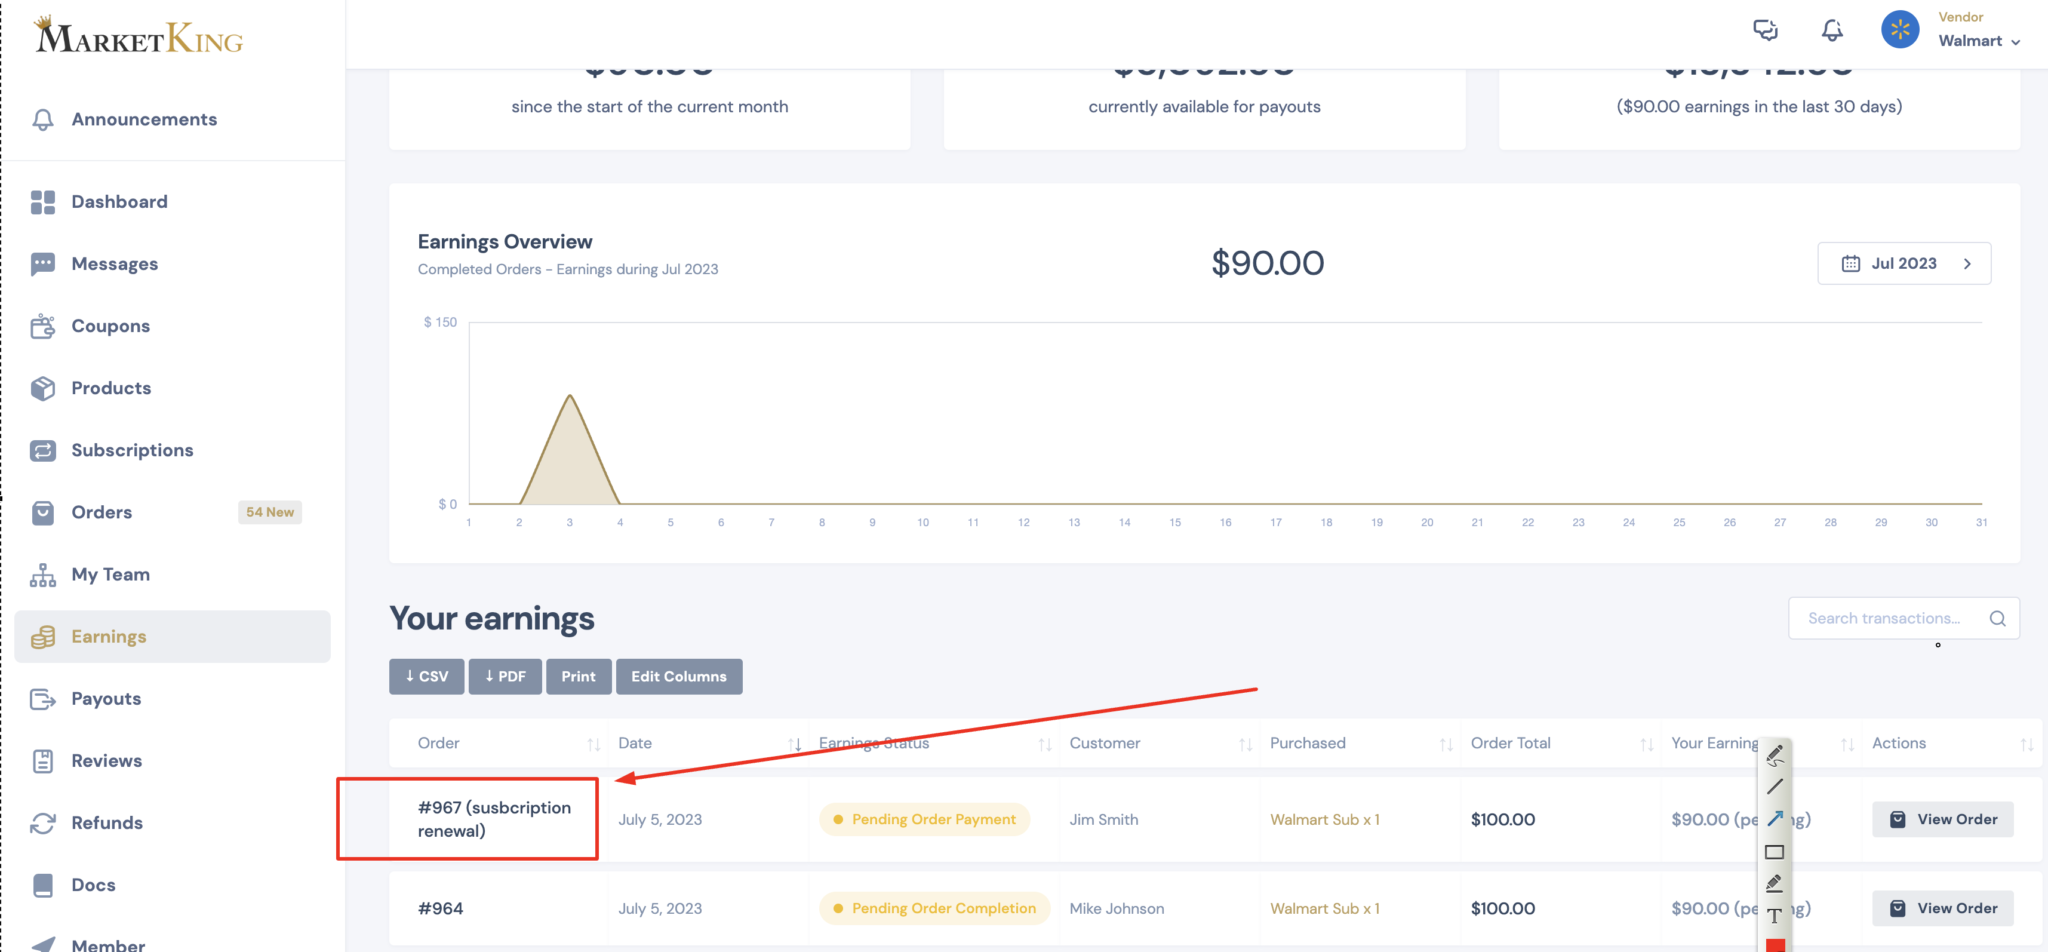Select the Products box icon in sidebar
The width and height of the screenshot is (2048, 952).
[x=42, y=388]
